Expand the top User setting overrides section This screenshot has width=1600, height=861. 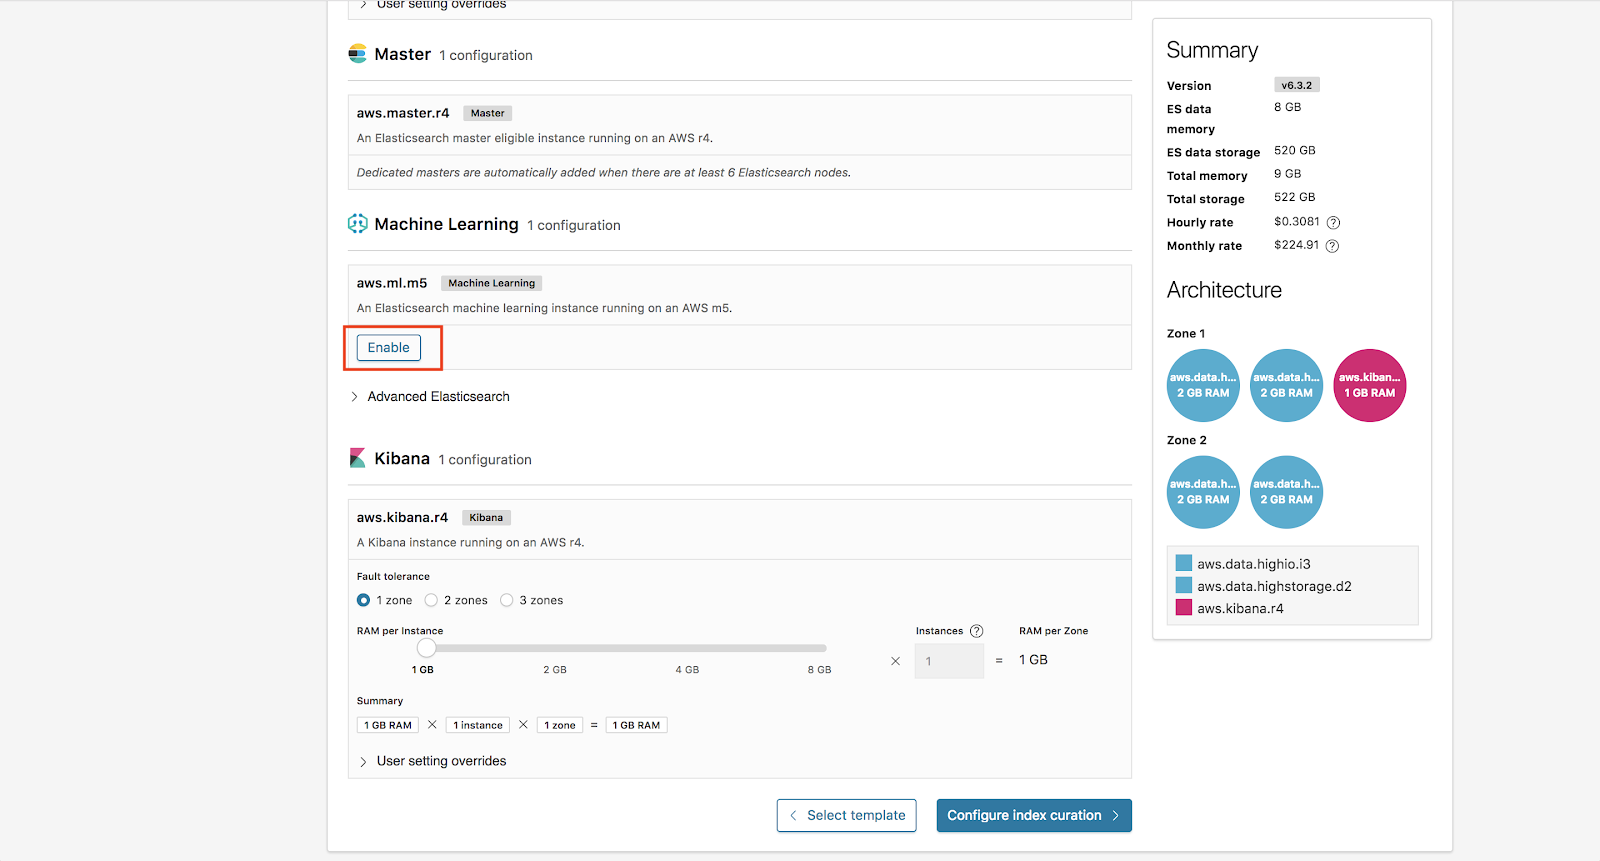click(433, 5)
